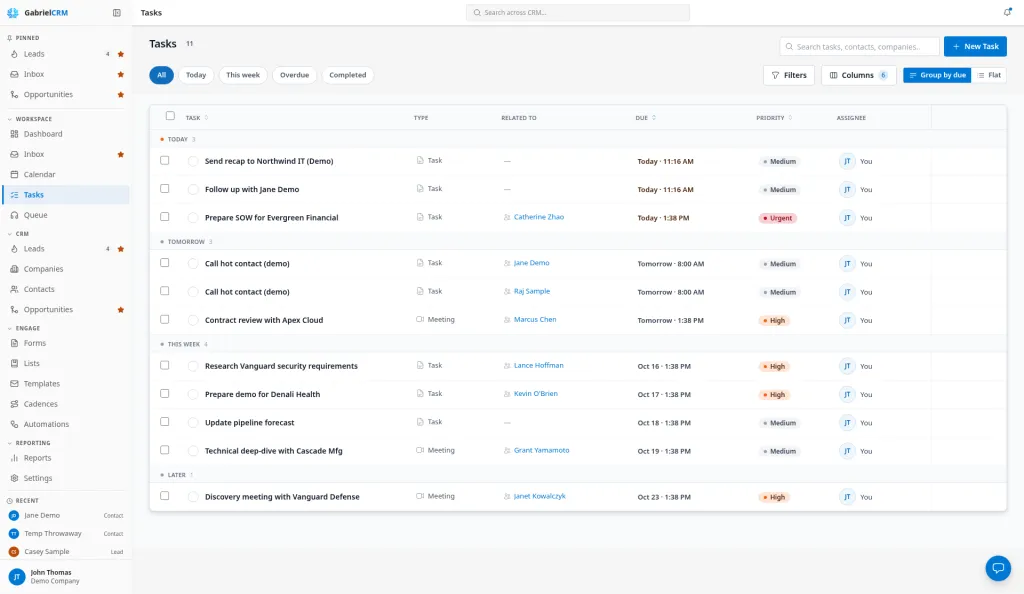The width and height of the screenshot is (1024, 594).
Task: Check the Follow up with Jane Demo checkbox
Action: pos(165,189)
